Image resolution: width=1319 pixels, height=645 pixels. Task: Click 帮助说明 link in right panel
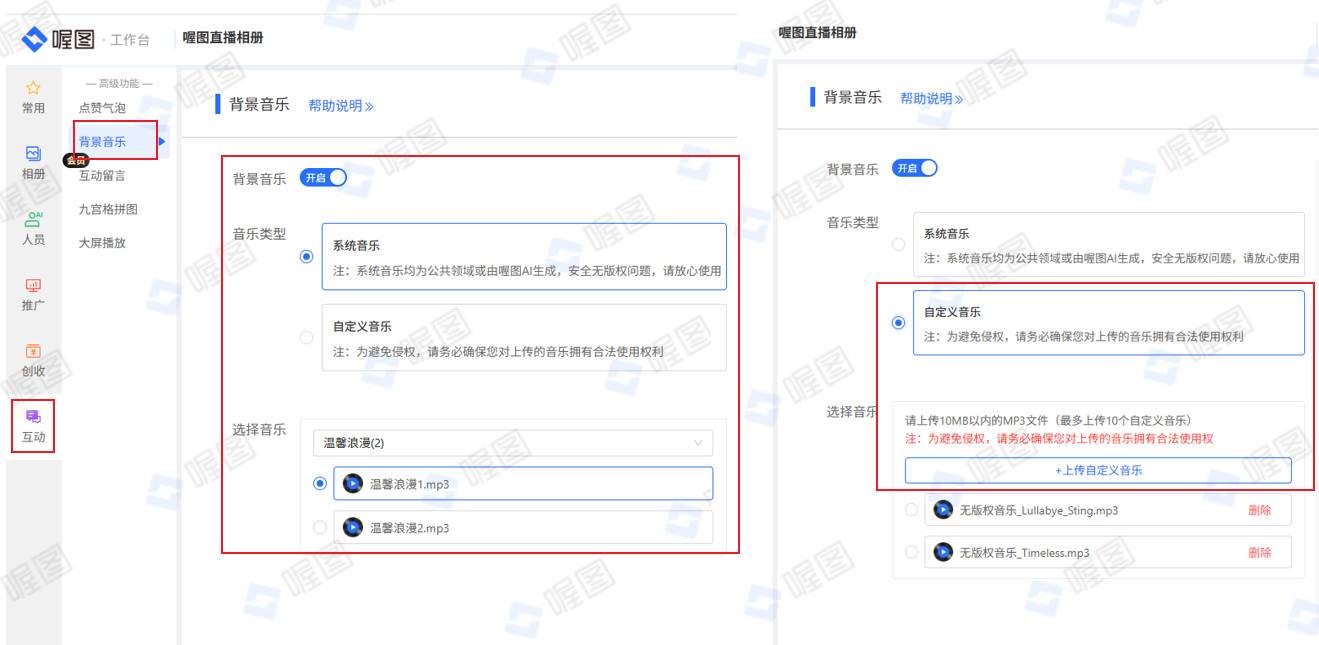932,99
